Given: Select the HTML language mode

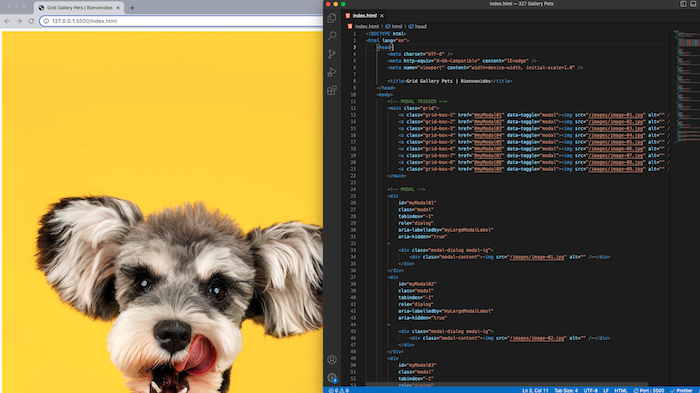Looking at the screenshot, I should click(621, 390).
